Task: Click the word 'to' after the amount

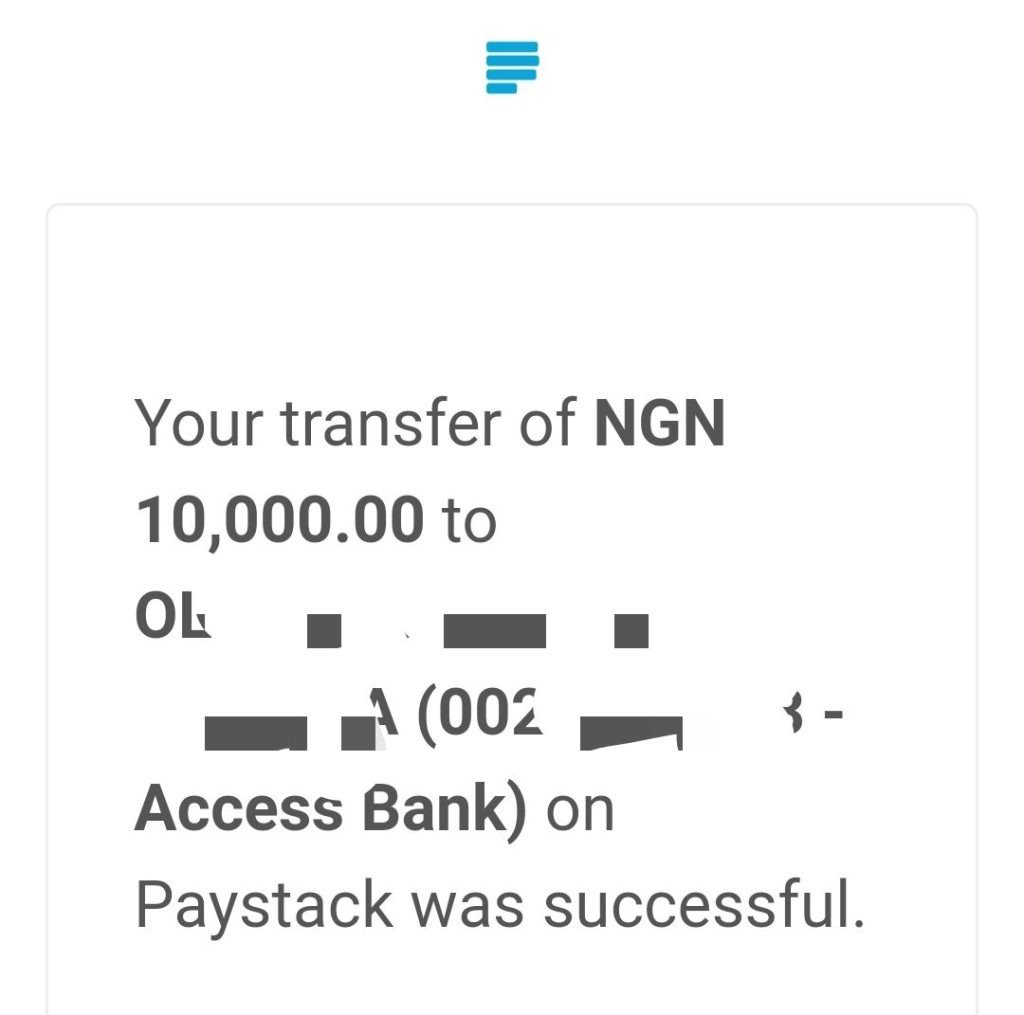Action: pyautogui.click(x=469, y=521)
